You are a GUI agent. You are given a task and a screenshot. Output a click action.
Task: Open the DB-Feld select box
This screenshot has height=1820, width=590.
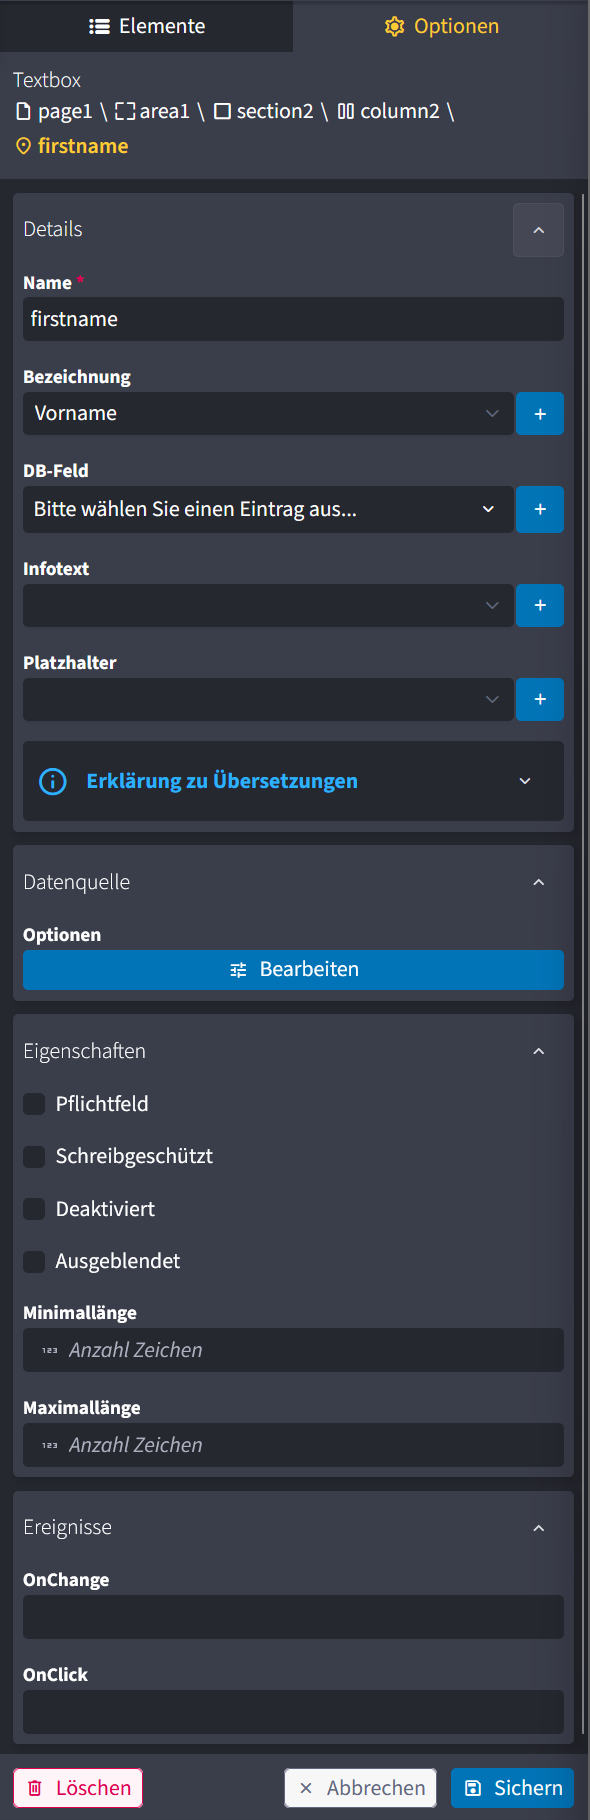tap(268, 509)
